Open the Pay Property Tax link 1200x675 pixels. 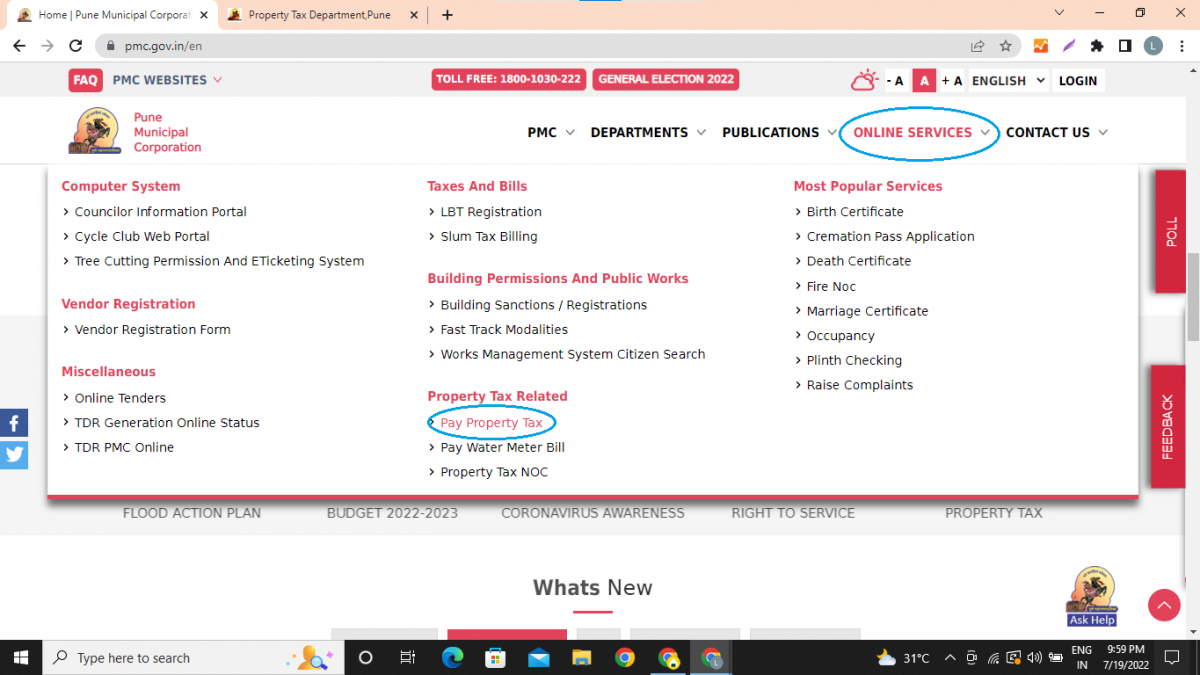491,423
